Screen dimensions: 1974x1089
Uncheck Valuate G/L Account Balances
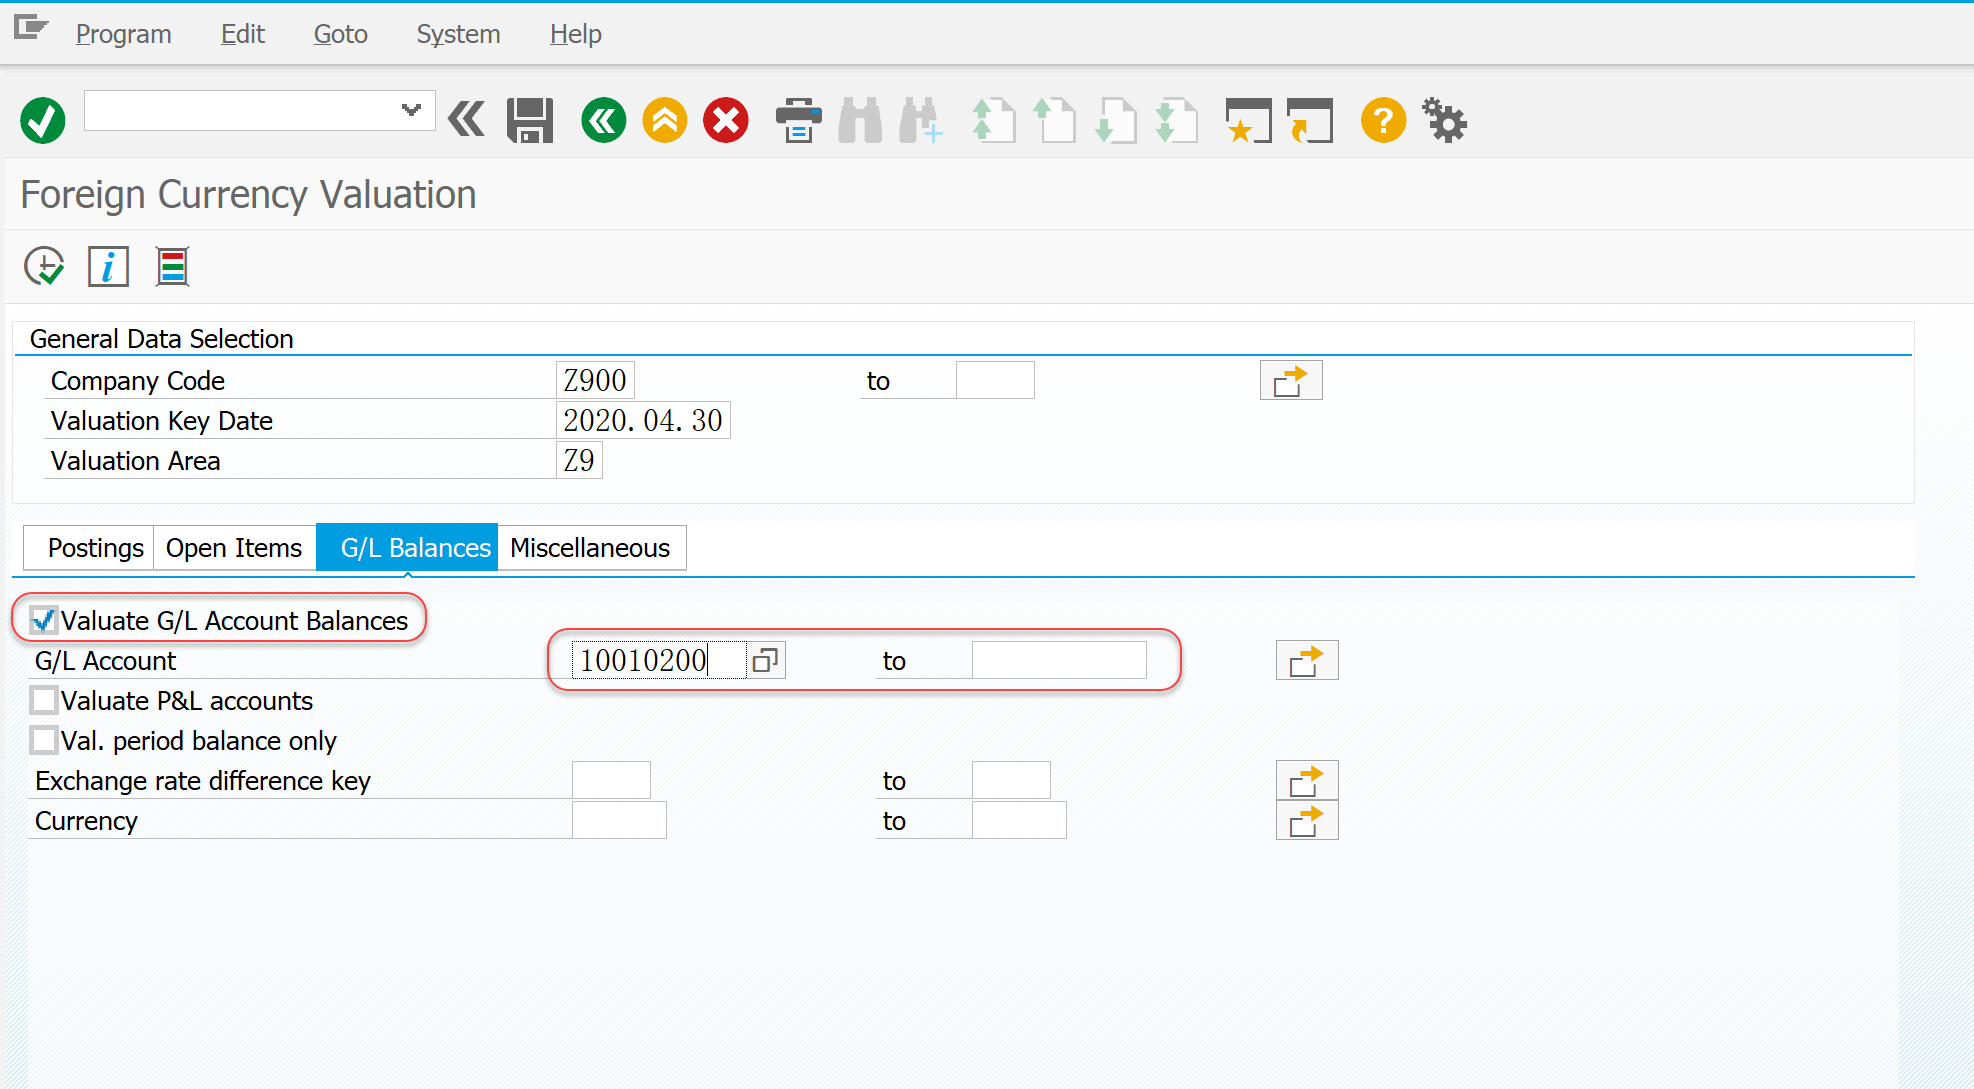(44, 621)
